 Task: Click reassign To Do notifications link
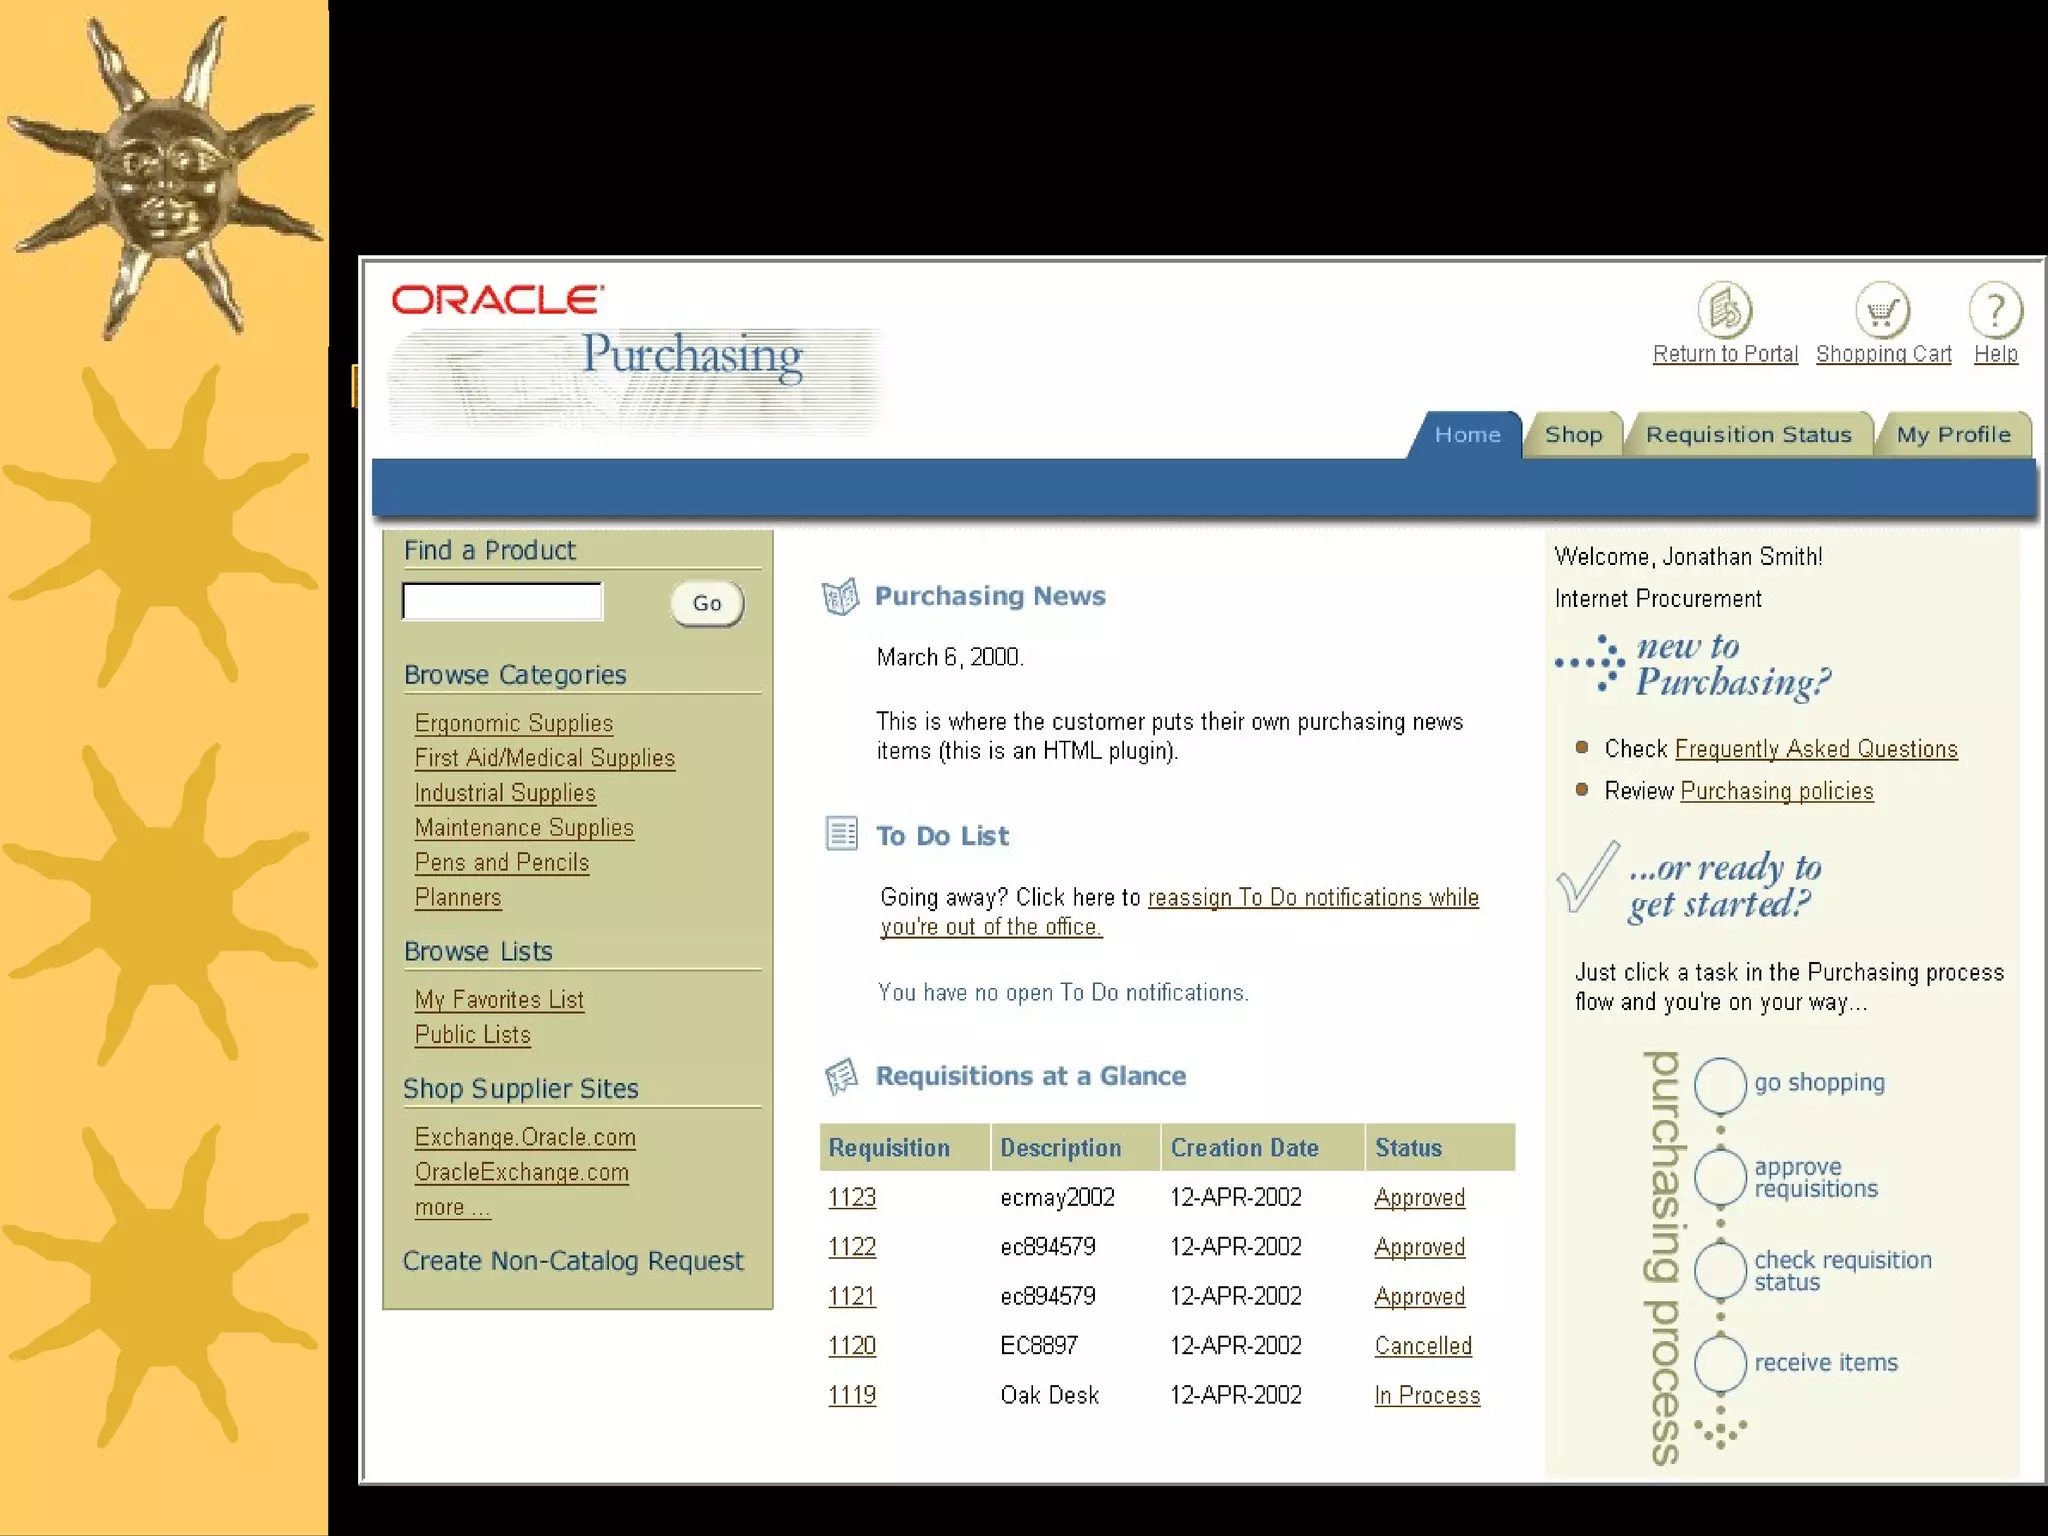coord(1180,912)
